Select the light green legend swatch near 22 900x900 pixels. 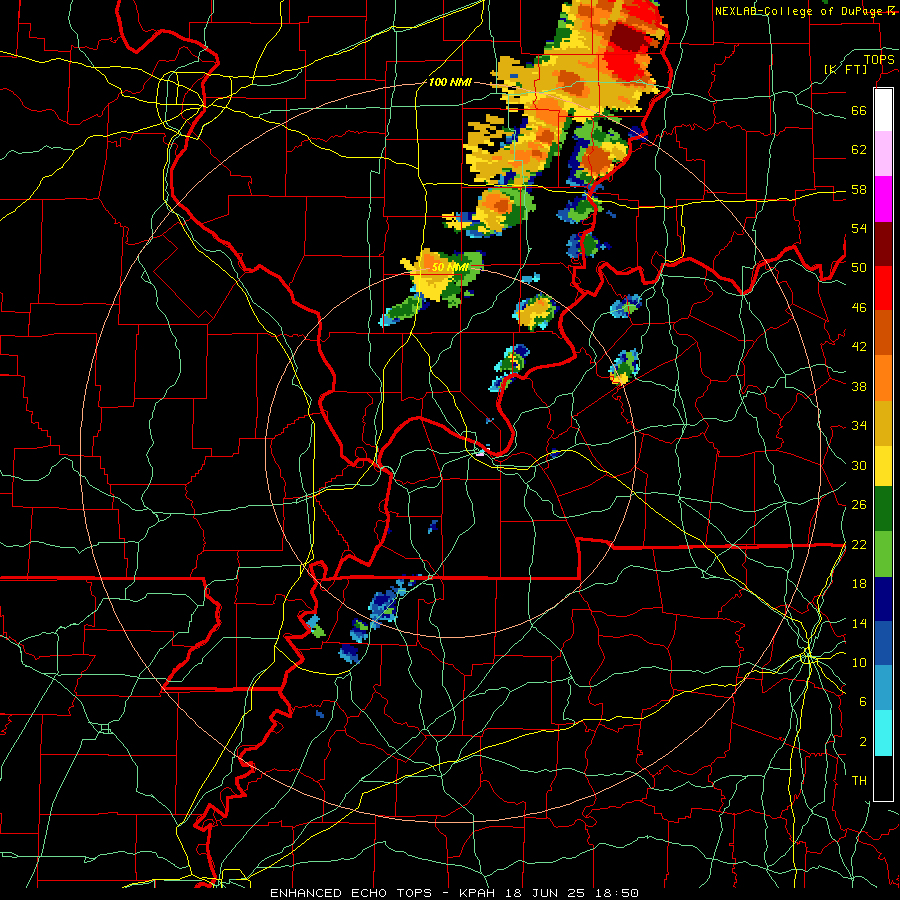tap(883, 554)
